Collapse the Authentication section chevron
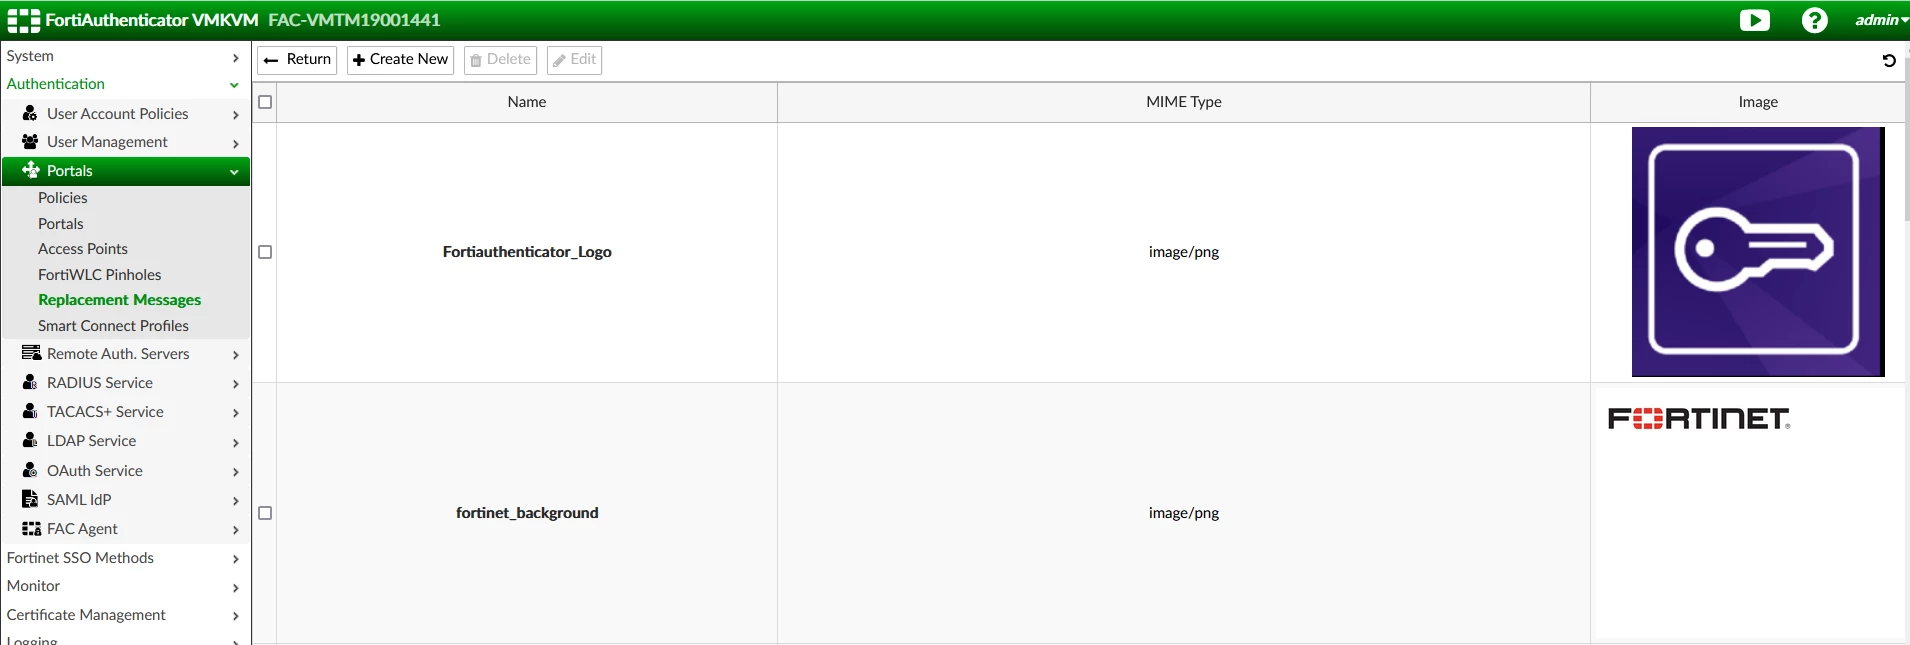1910x645 pixels. pyautogui.click(x=234, y=85)
